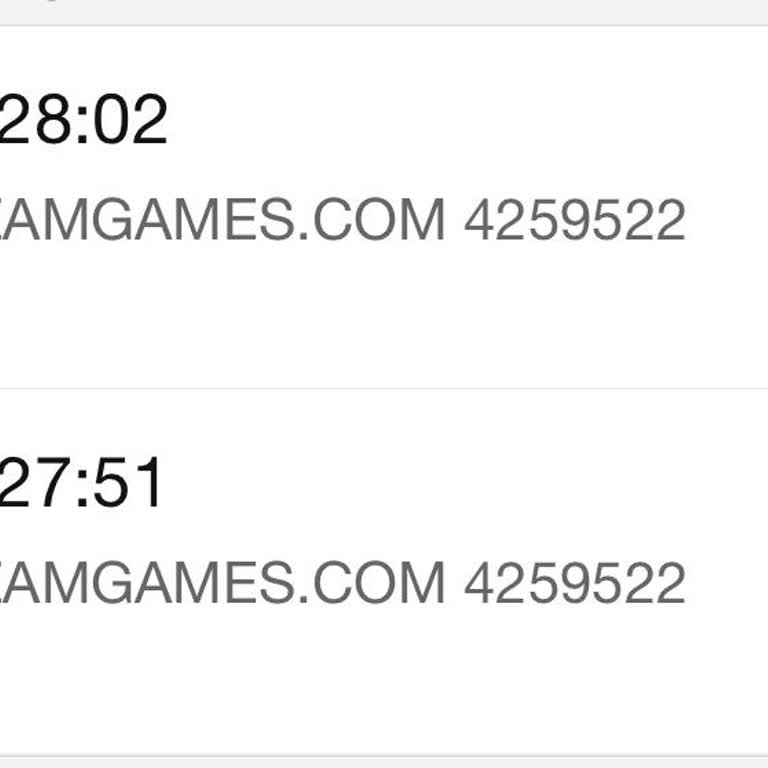Click the divider between the two entries
The height and width of the screenshot is (768, 768).
pyautogui.click(x=384, y=388)
